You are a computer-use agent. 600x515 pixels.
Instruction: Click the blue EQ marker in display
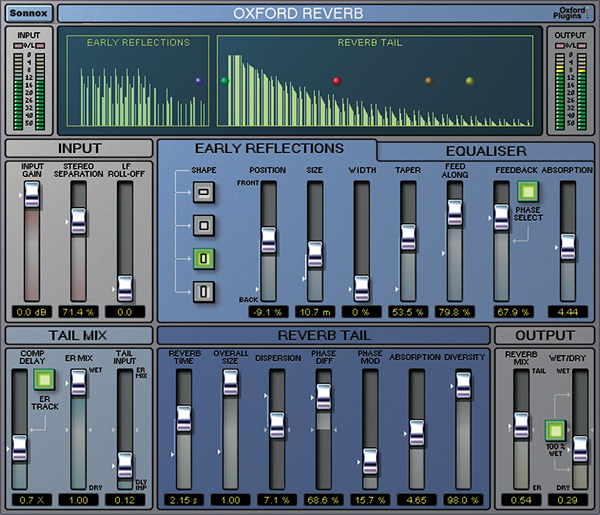pyautogui.click(x=197, y=80)
